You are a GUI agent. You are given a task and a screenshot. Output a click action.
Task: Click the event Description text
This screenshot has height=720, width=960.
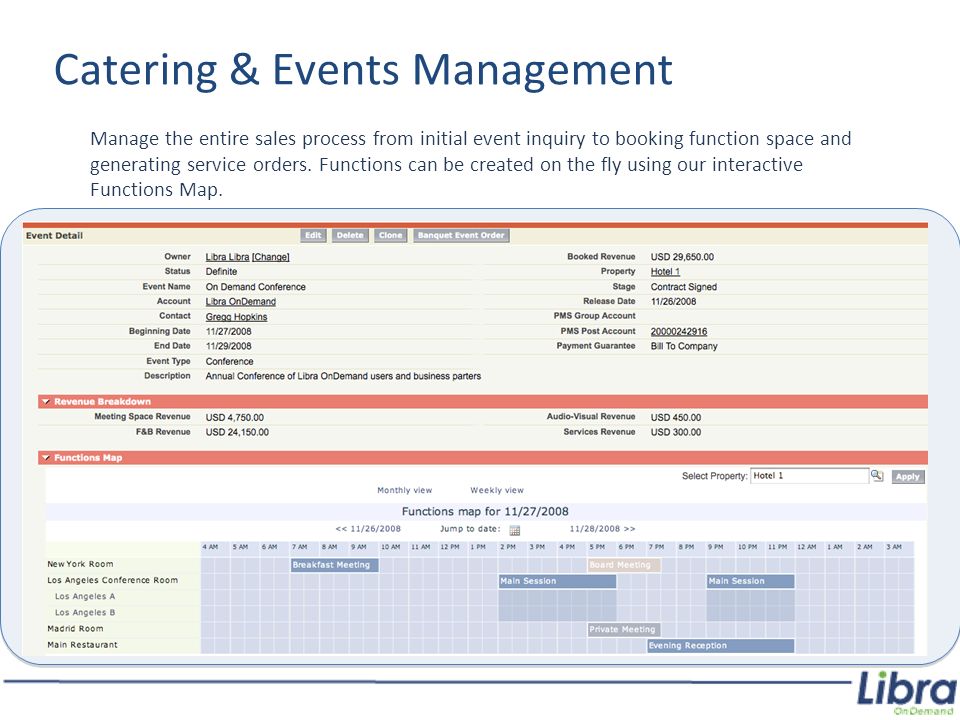point(343,377)
